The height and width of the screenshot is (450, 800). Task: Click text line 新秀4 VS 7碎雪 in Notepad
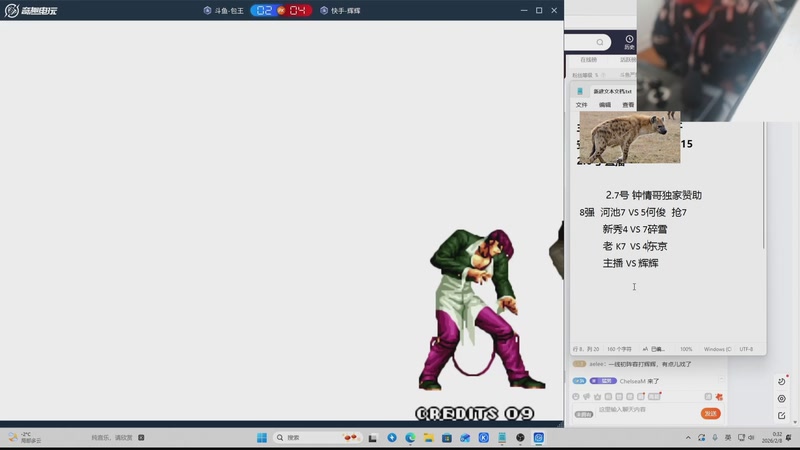(x=635, y=229)
